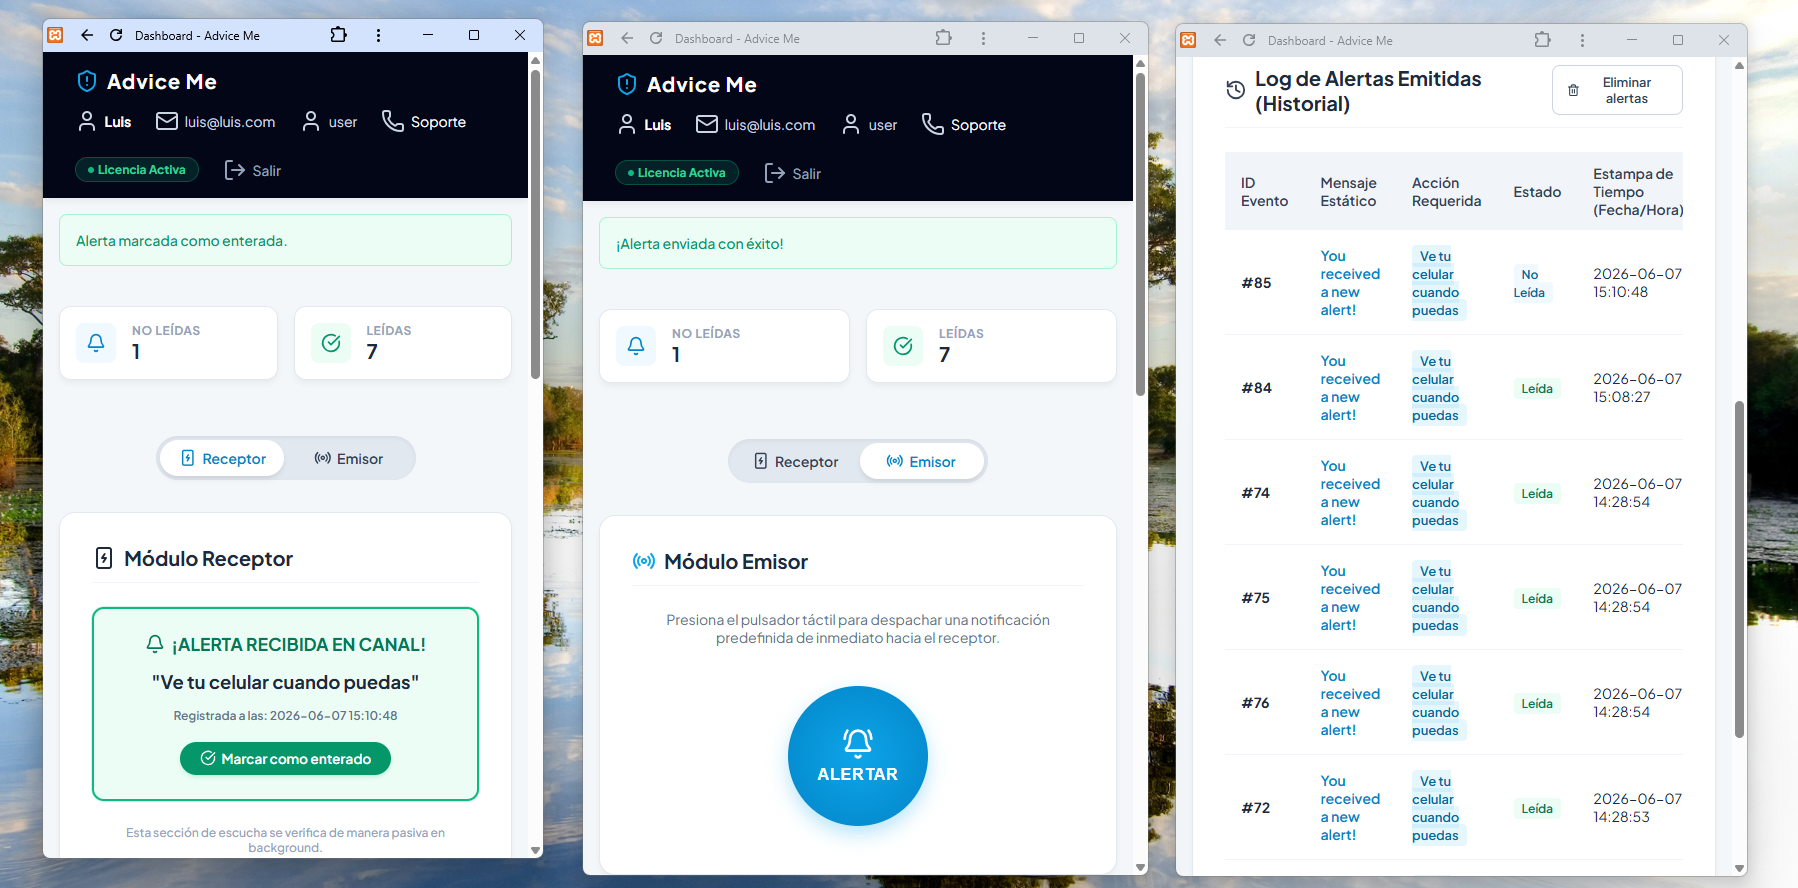Click the Leídas checkmark icon in middle window
The image size is (1798, 888).
tap(903, 346)
